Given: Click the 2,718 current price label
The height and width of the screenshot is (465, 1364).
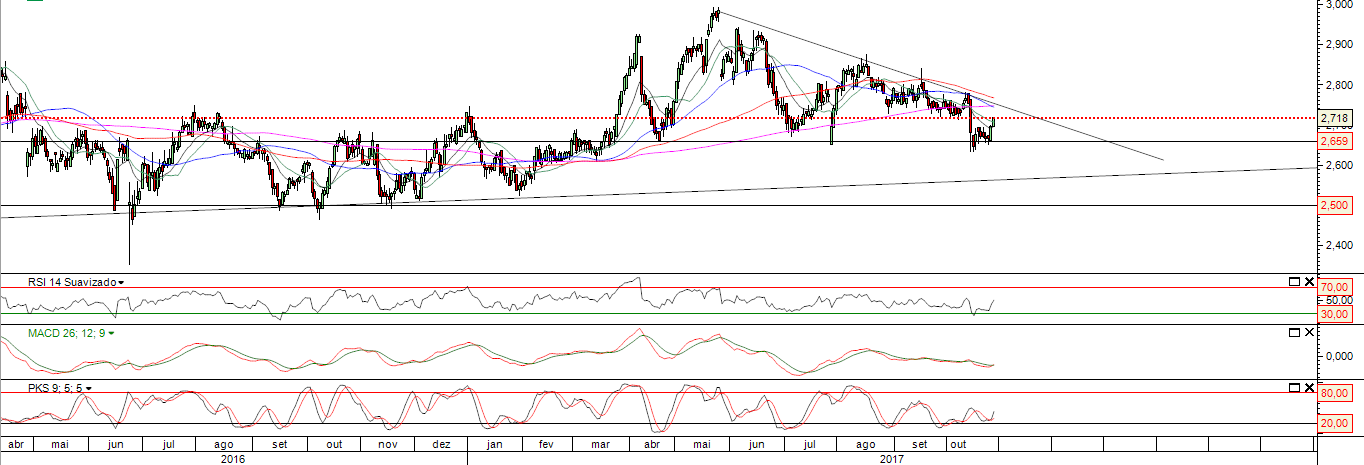Looking at the screenshot, I should [x=1336, y=119].
